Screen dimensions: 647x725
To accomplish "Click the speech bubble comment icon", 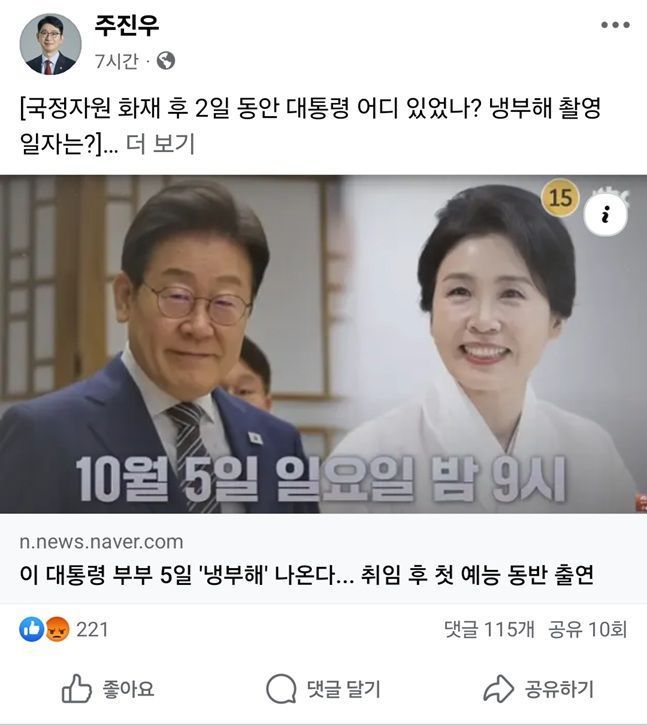I will [281, 688].
